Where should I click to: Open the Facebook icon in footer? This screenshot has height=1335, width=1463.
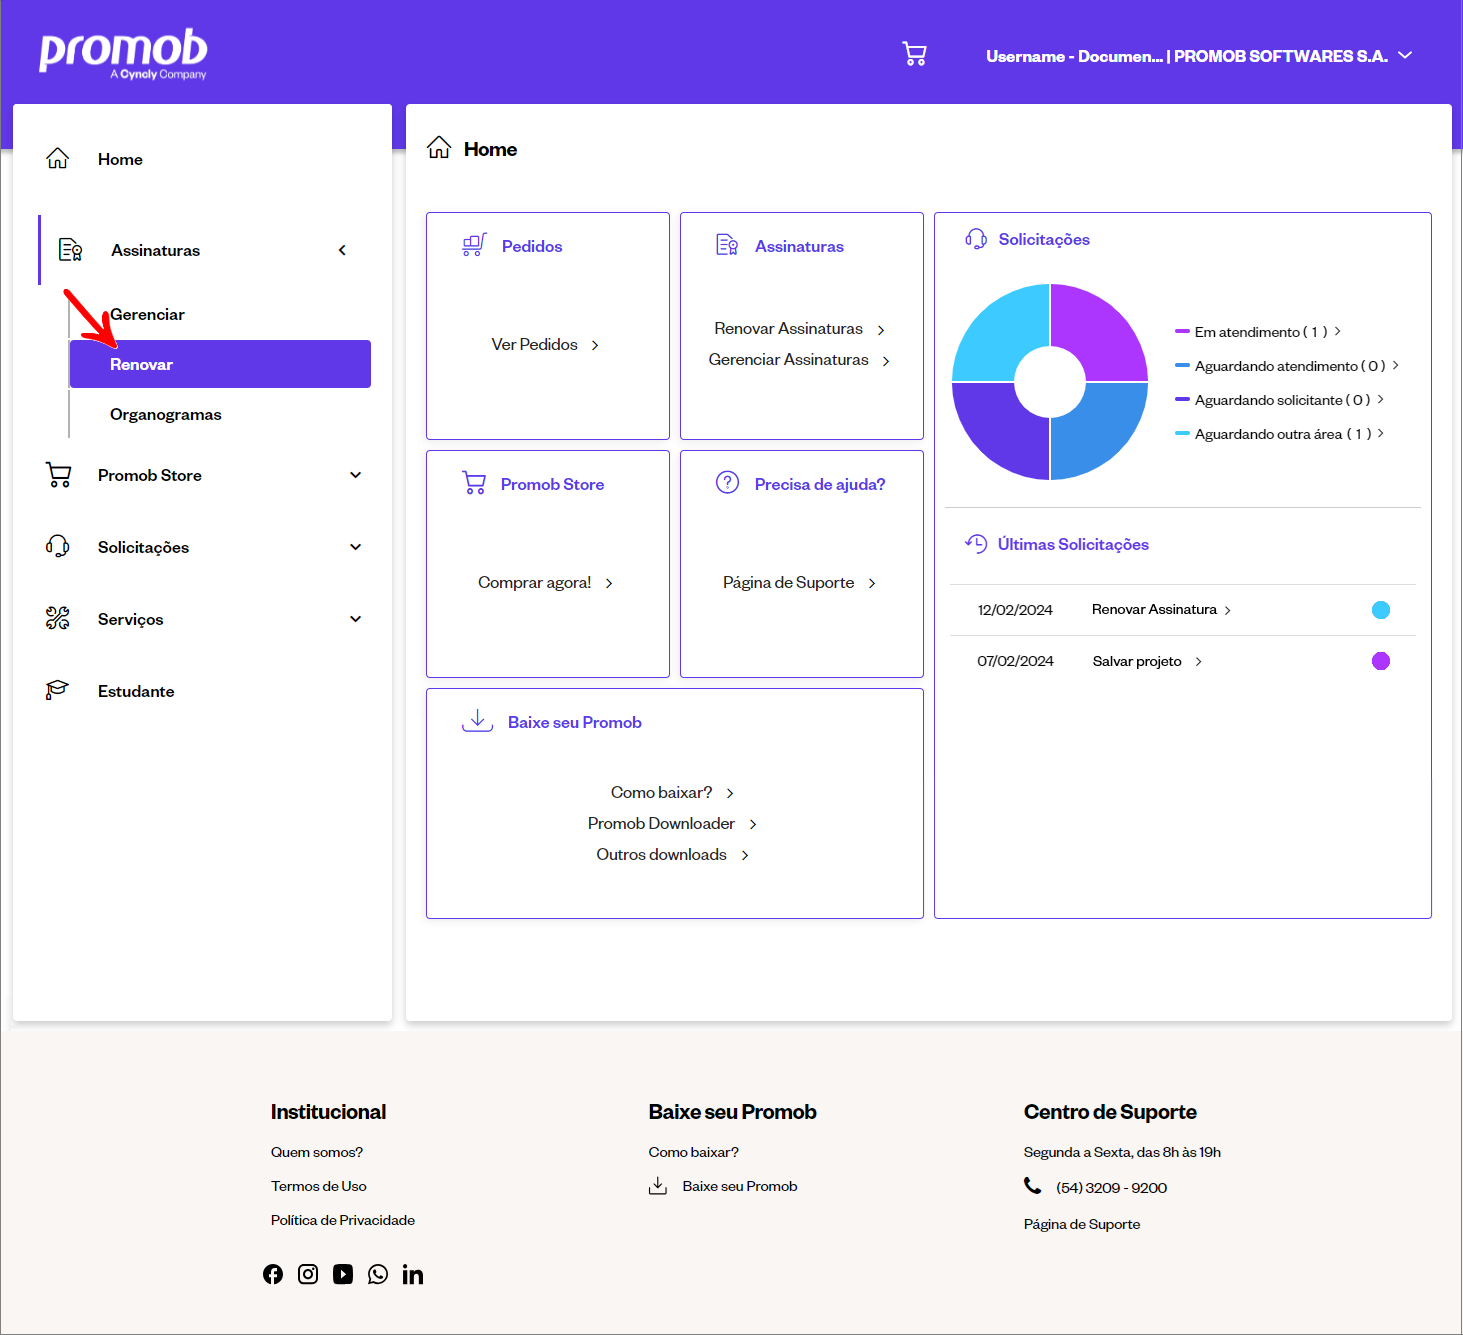pos(273,1274)
